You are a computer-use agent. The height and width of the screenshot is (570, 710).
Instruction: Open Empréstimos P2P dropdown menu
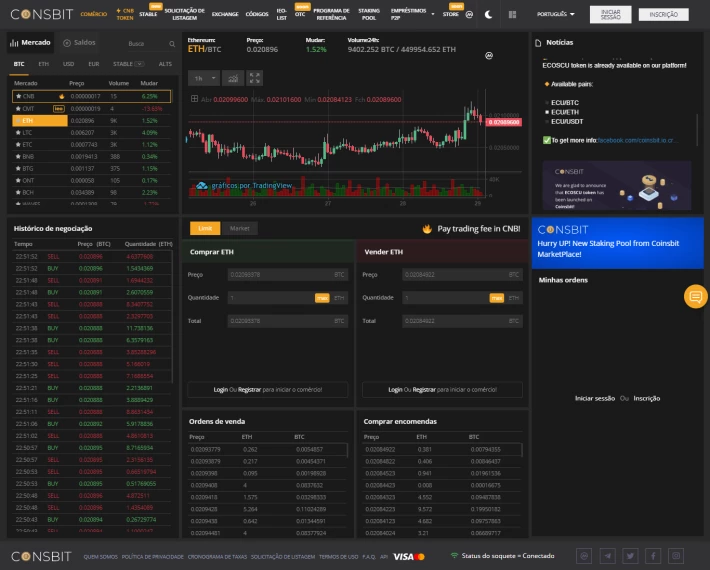[x=412, y=14]
